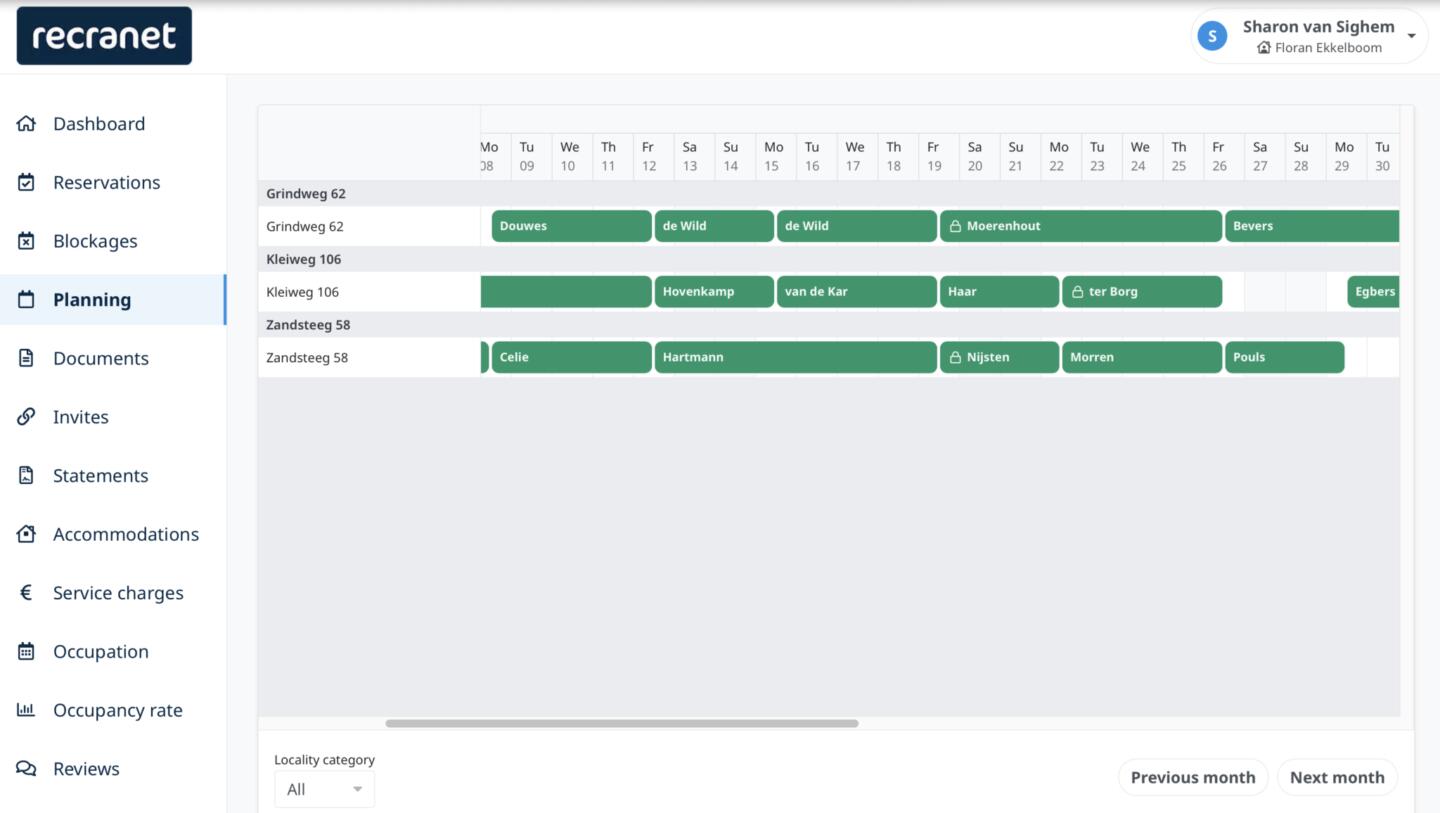Screen dimensions: 1440x813
Task: Click the Service charges euro icon
Action: click(x=26, y=593)
